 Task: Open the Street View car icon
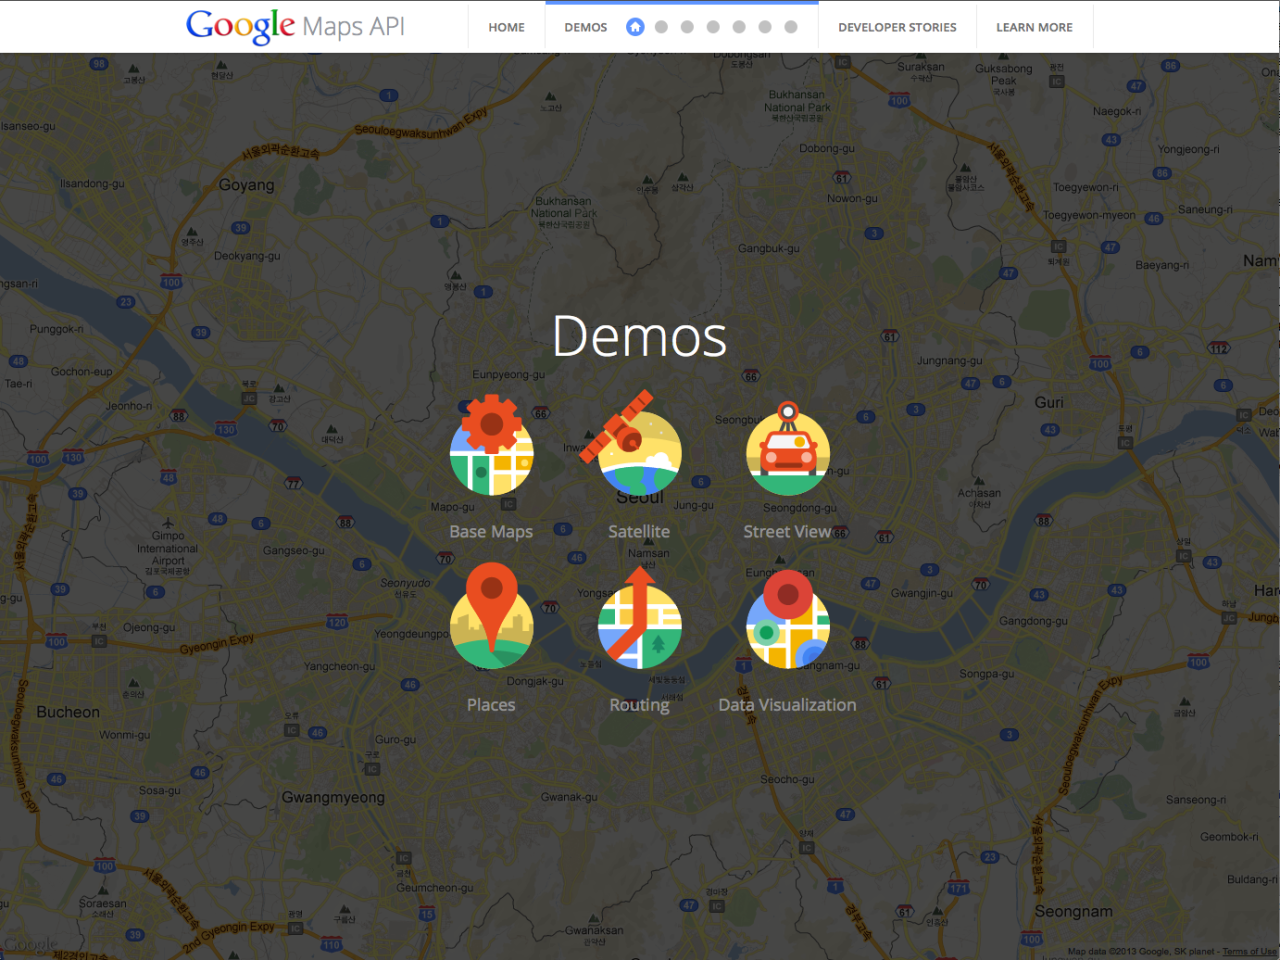[x=788, y=449]
